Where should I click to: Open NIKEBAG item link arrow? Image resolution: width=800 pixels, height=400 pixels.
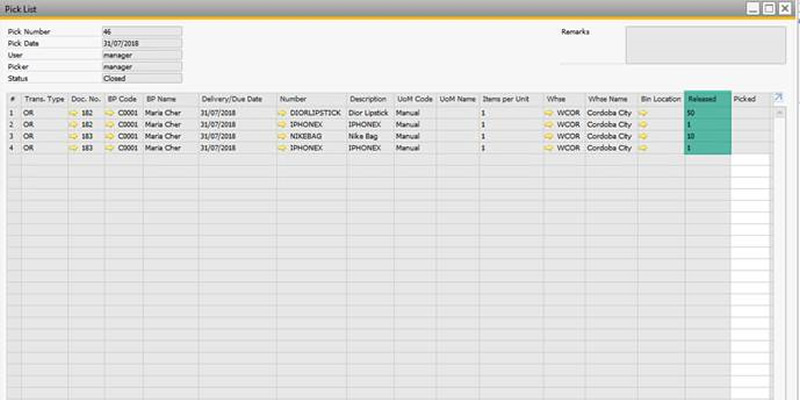[284, 136]
